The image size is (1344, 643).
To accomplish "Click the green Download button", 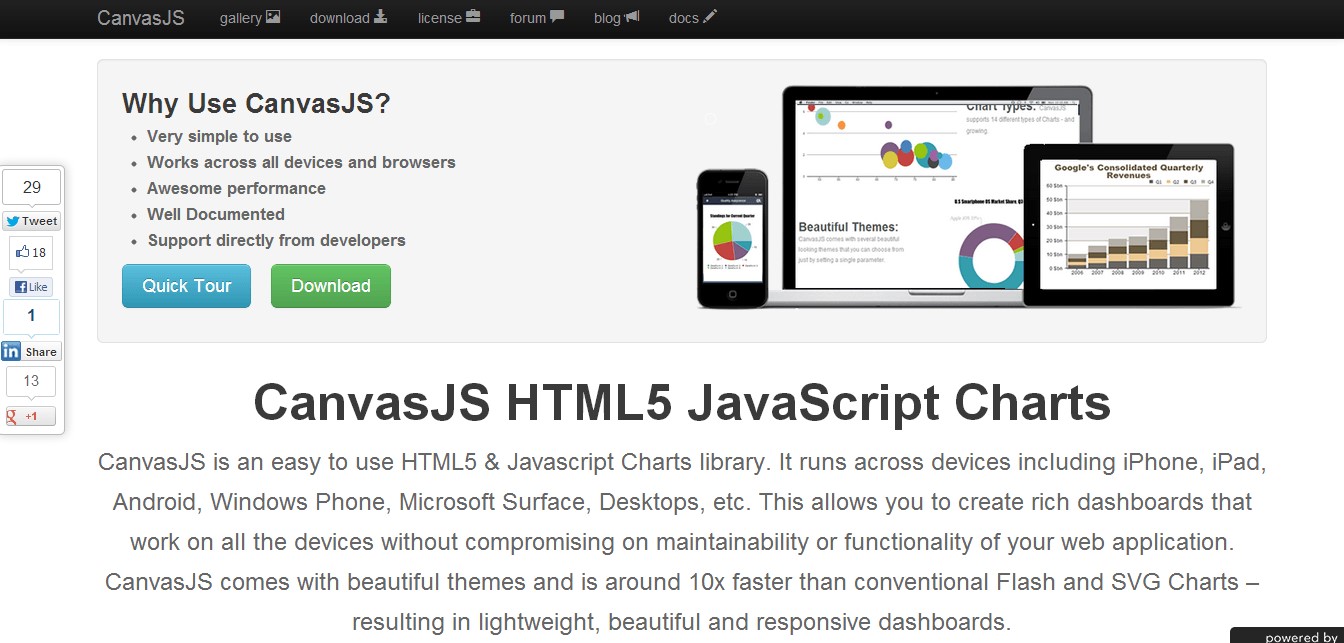I will point(330,286).
